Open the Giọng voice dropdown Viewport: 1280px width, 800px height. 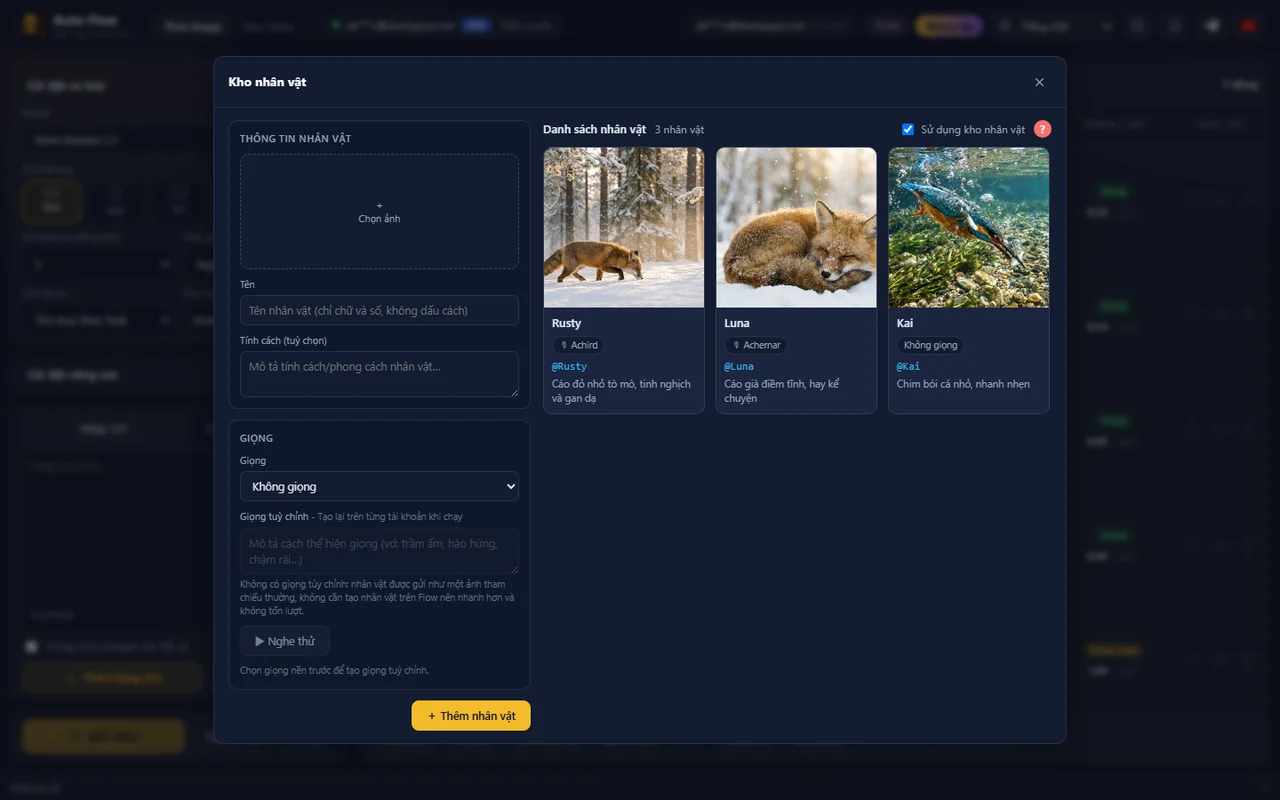point(379,486)
